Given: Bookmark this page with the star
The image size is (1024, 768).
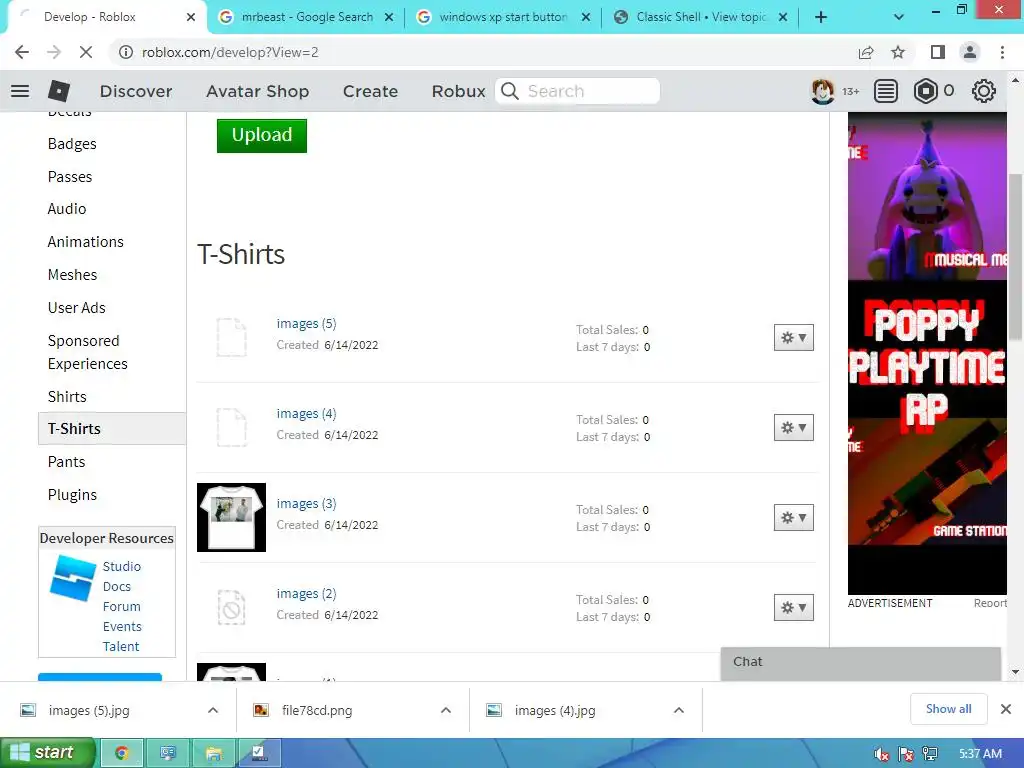Looking at the screenshot, I should tap(898, 52).
